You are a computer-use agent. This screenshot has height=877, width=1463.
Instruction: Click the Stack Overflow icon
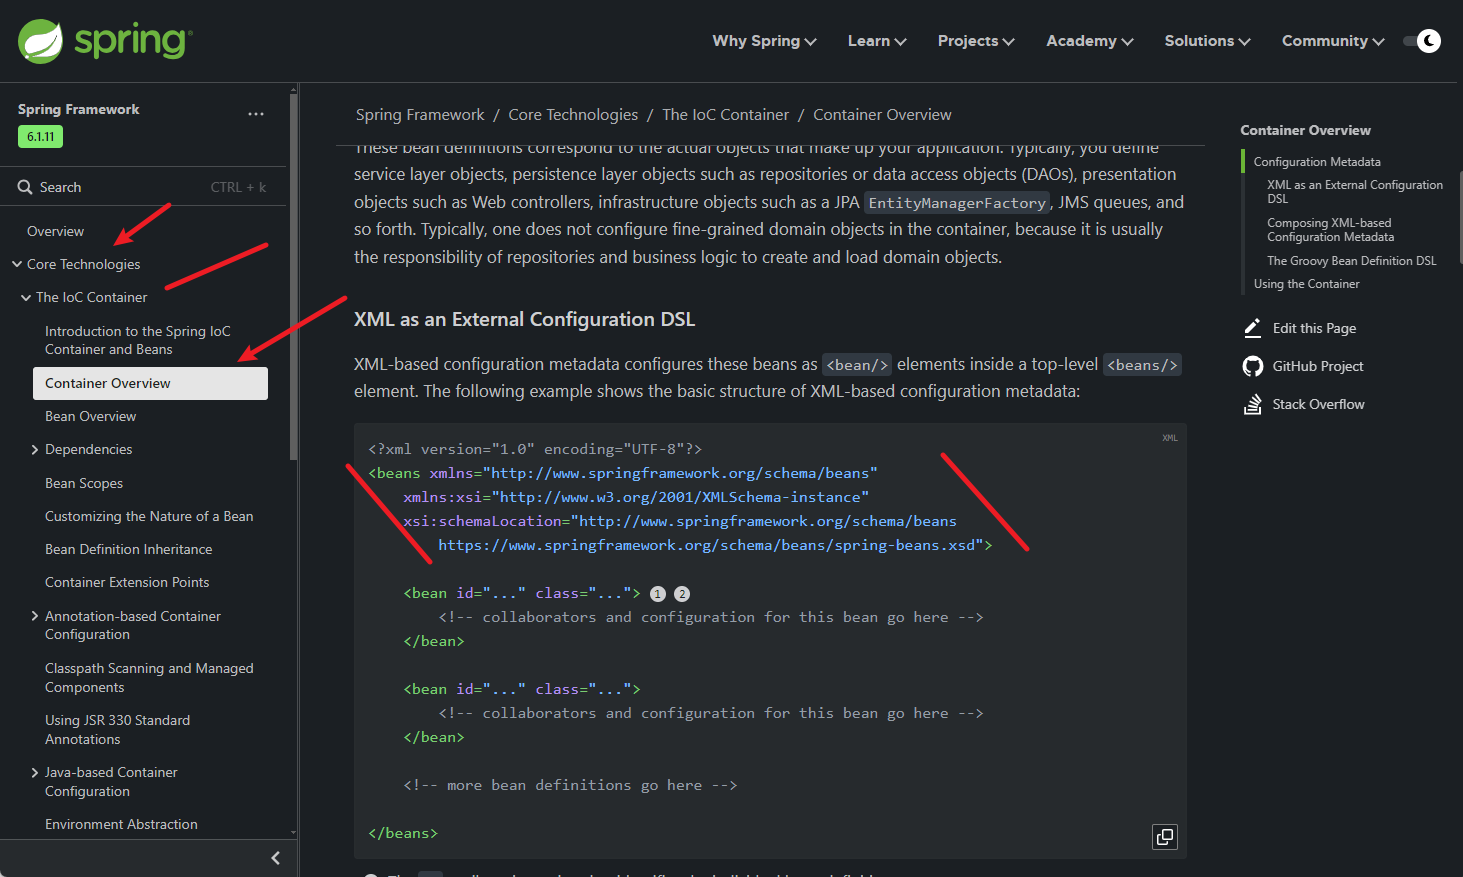pos(1252,404)
